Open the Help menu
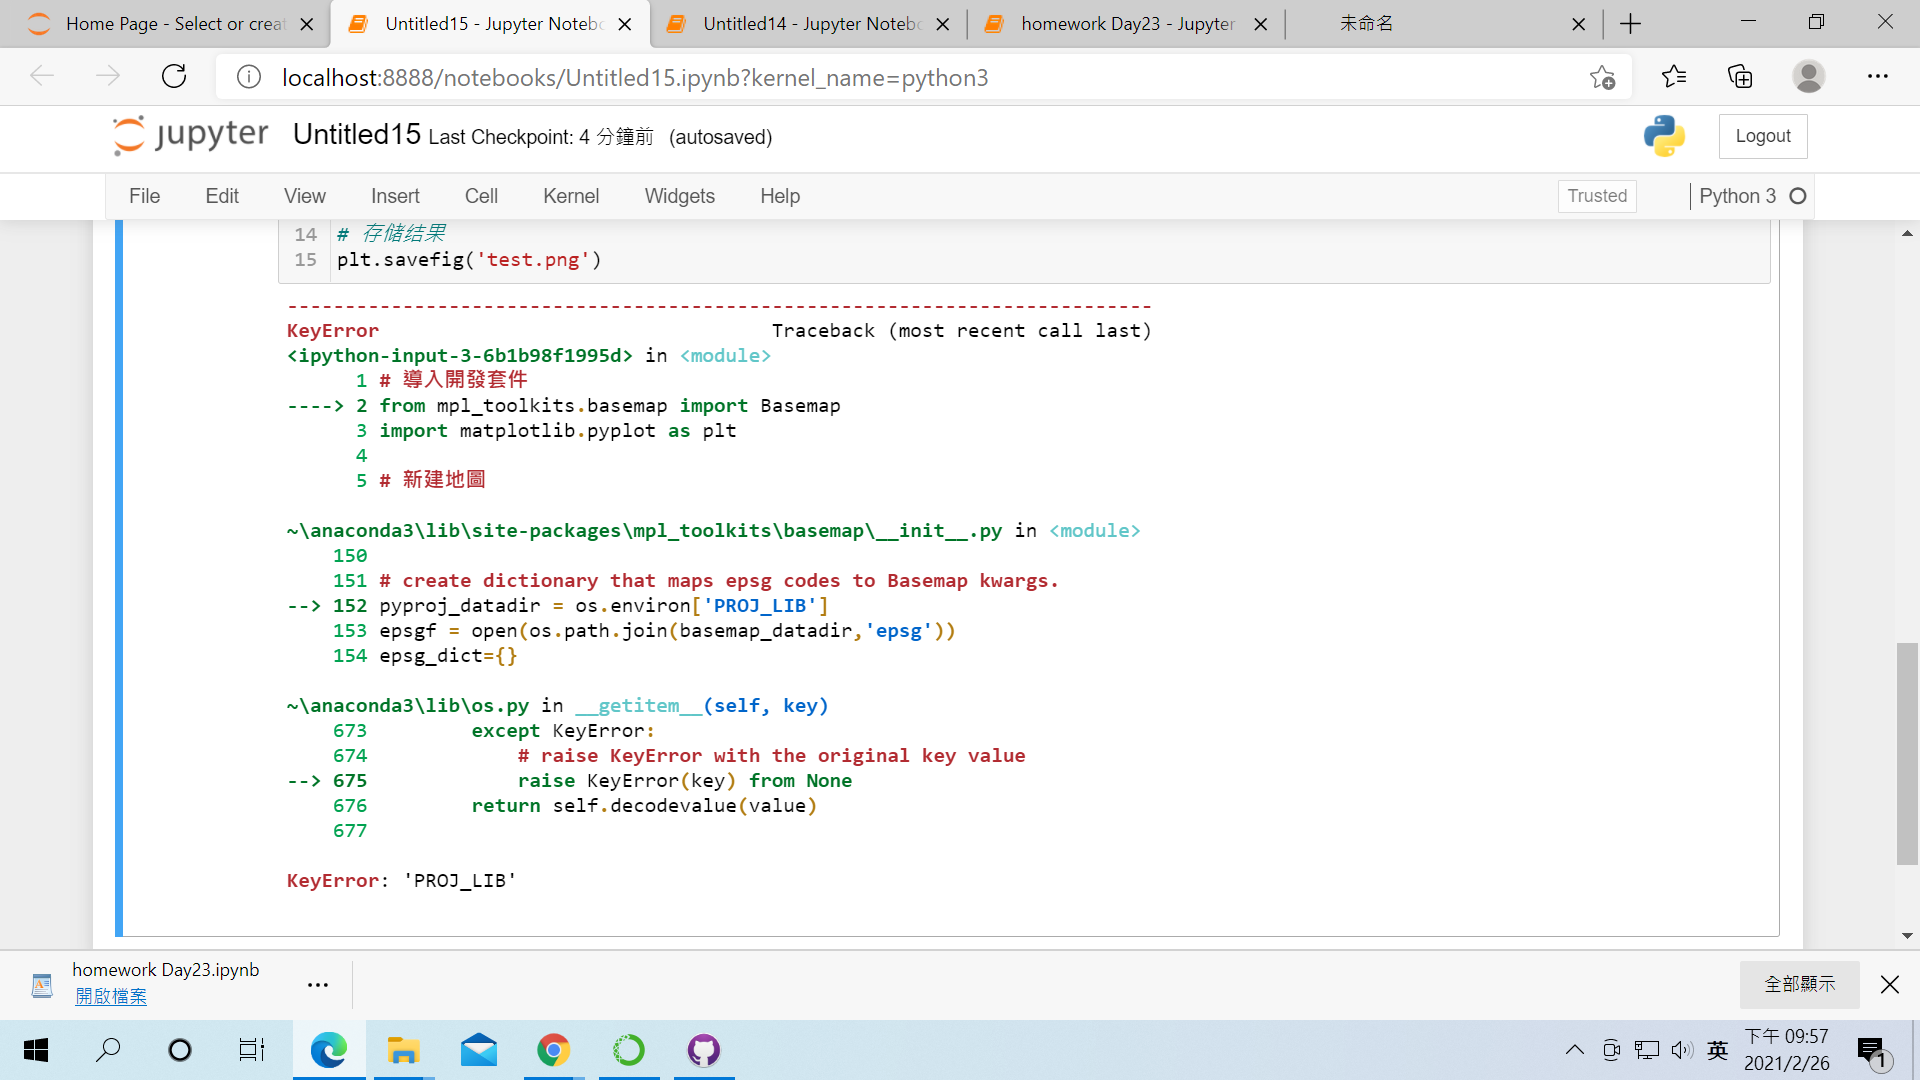The width and height of the screenshot is (1920, 1080). [x=780, y=196]
